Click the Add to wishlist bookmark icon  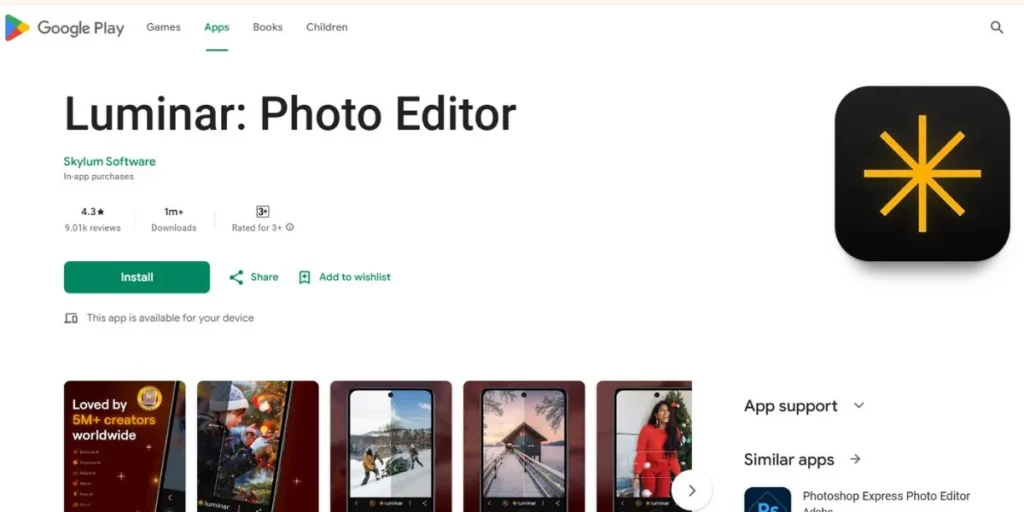(x=304, y=278)
